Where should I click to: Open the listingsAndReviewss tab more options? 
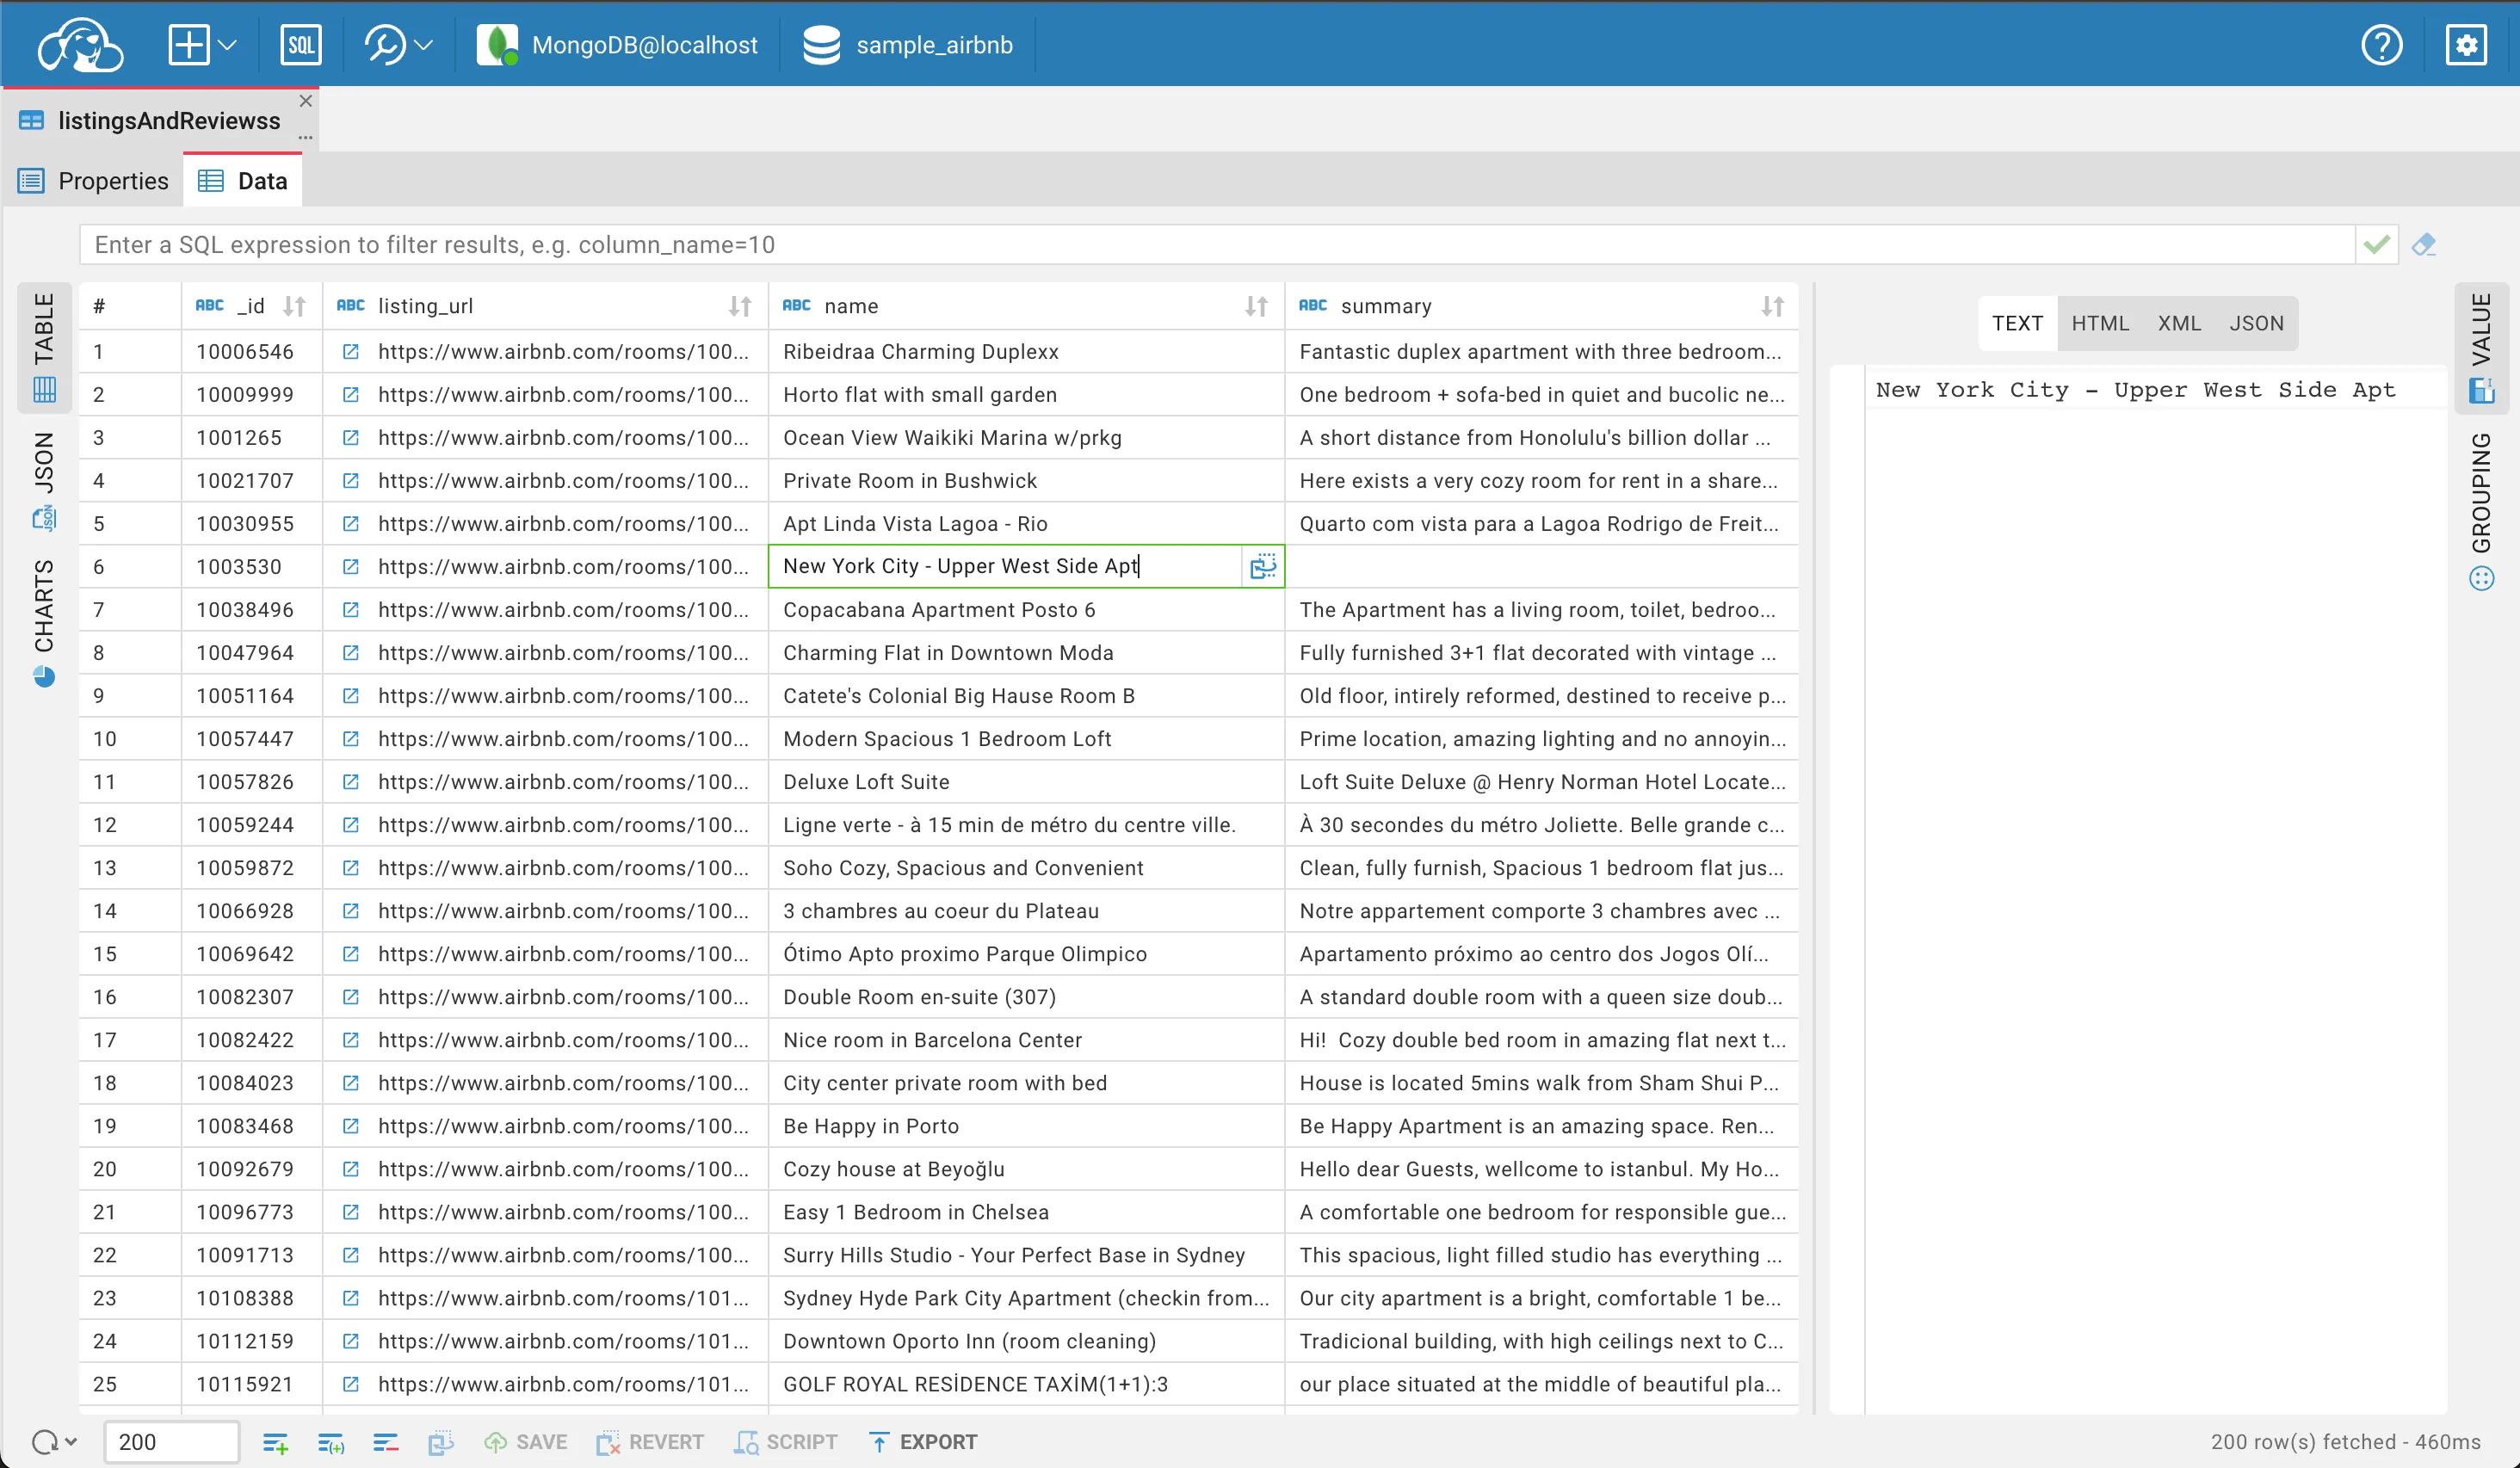tap(306, 137)
